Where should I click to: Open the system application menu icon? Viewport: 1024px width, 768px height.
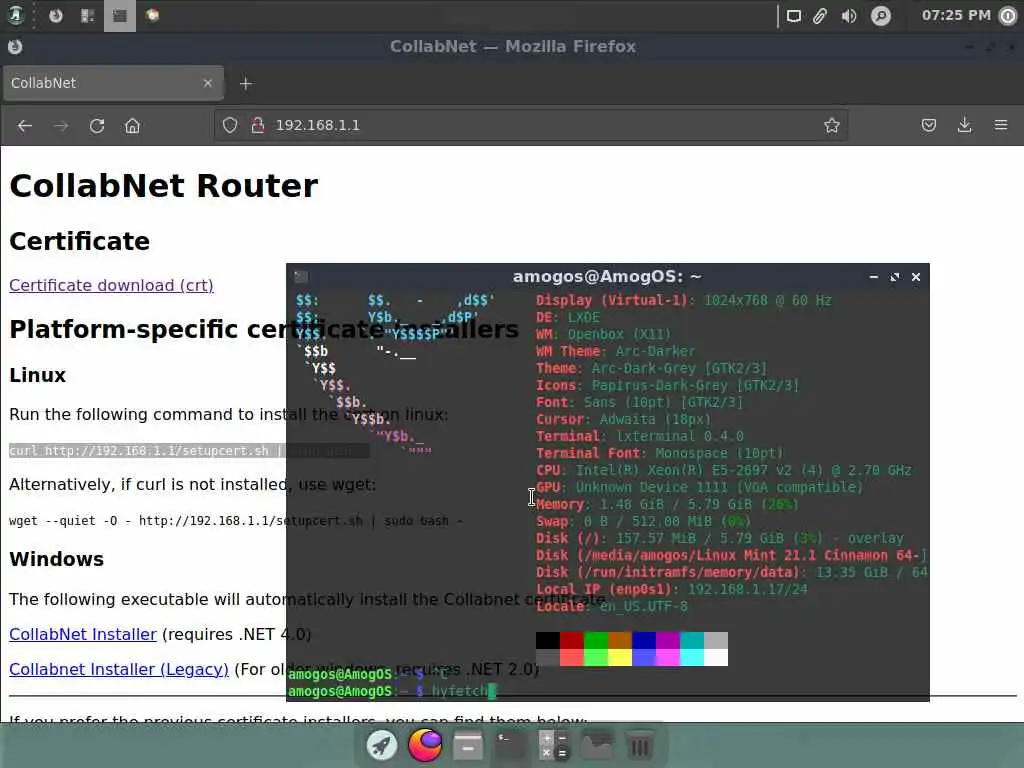click(x=15, y=15)
